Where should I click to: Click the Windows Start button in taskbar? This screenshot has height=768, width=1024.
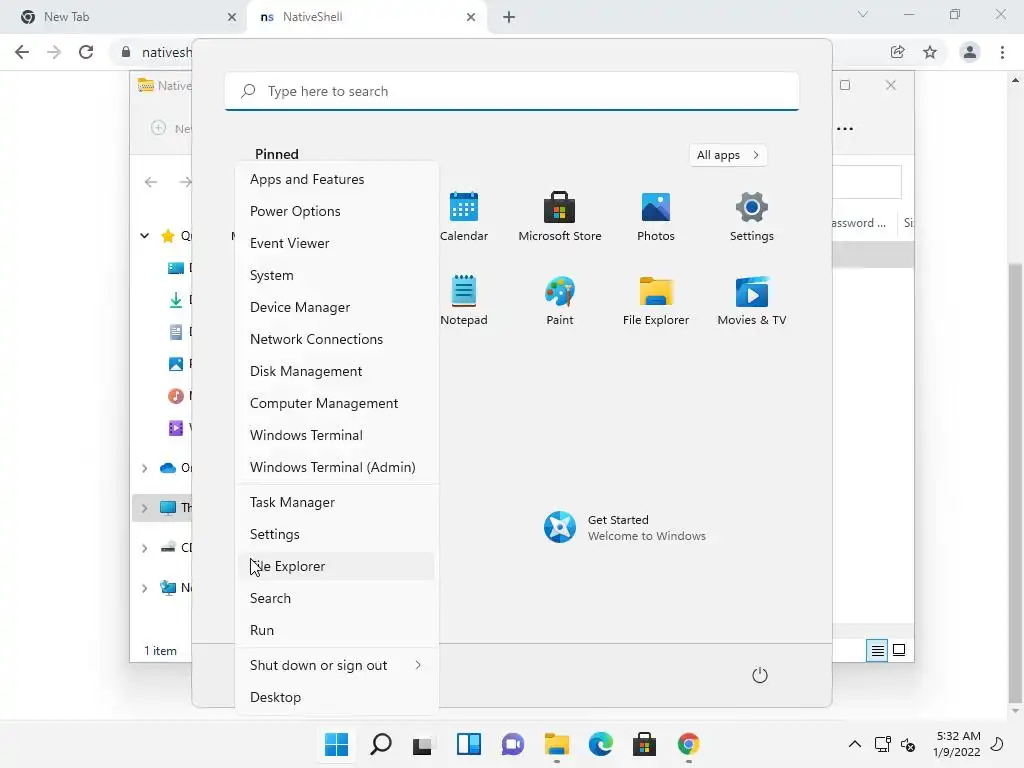(336, 744)
